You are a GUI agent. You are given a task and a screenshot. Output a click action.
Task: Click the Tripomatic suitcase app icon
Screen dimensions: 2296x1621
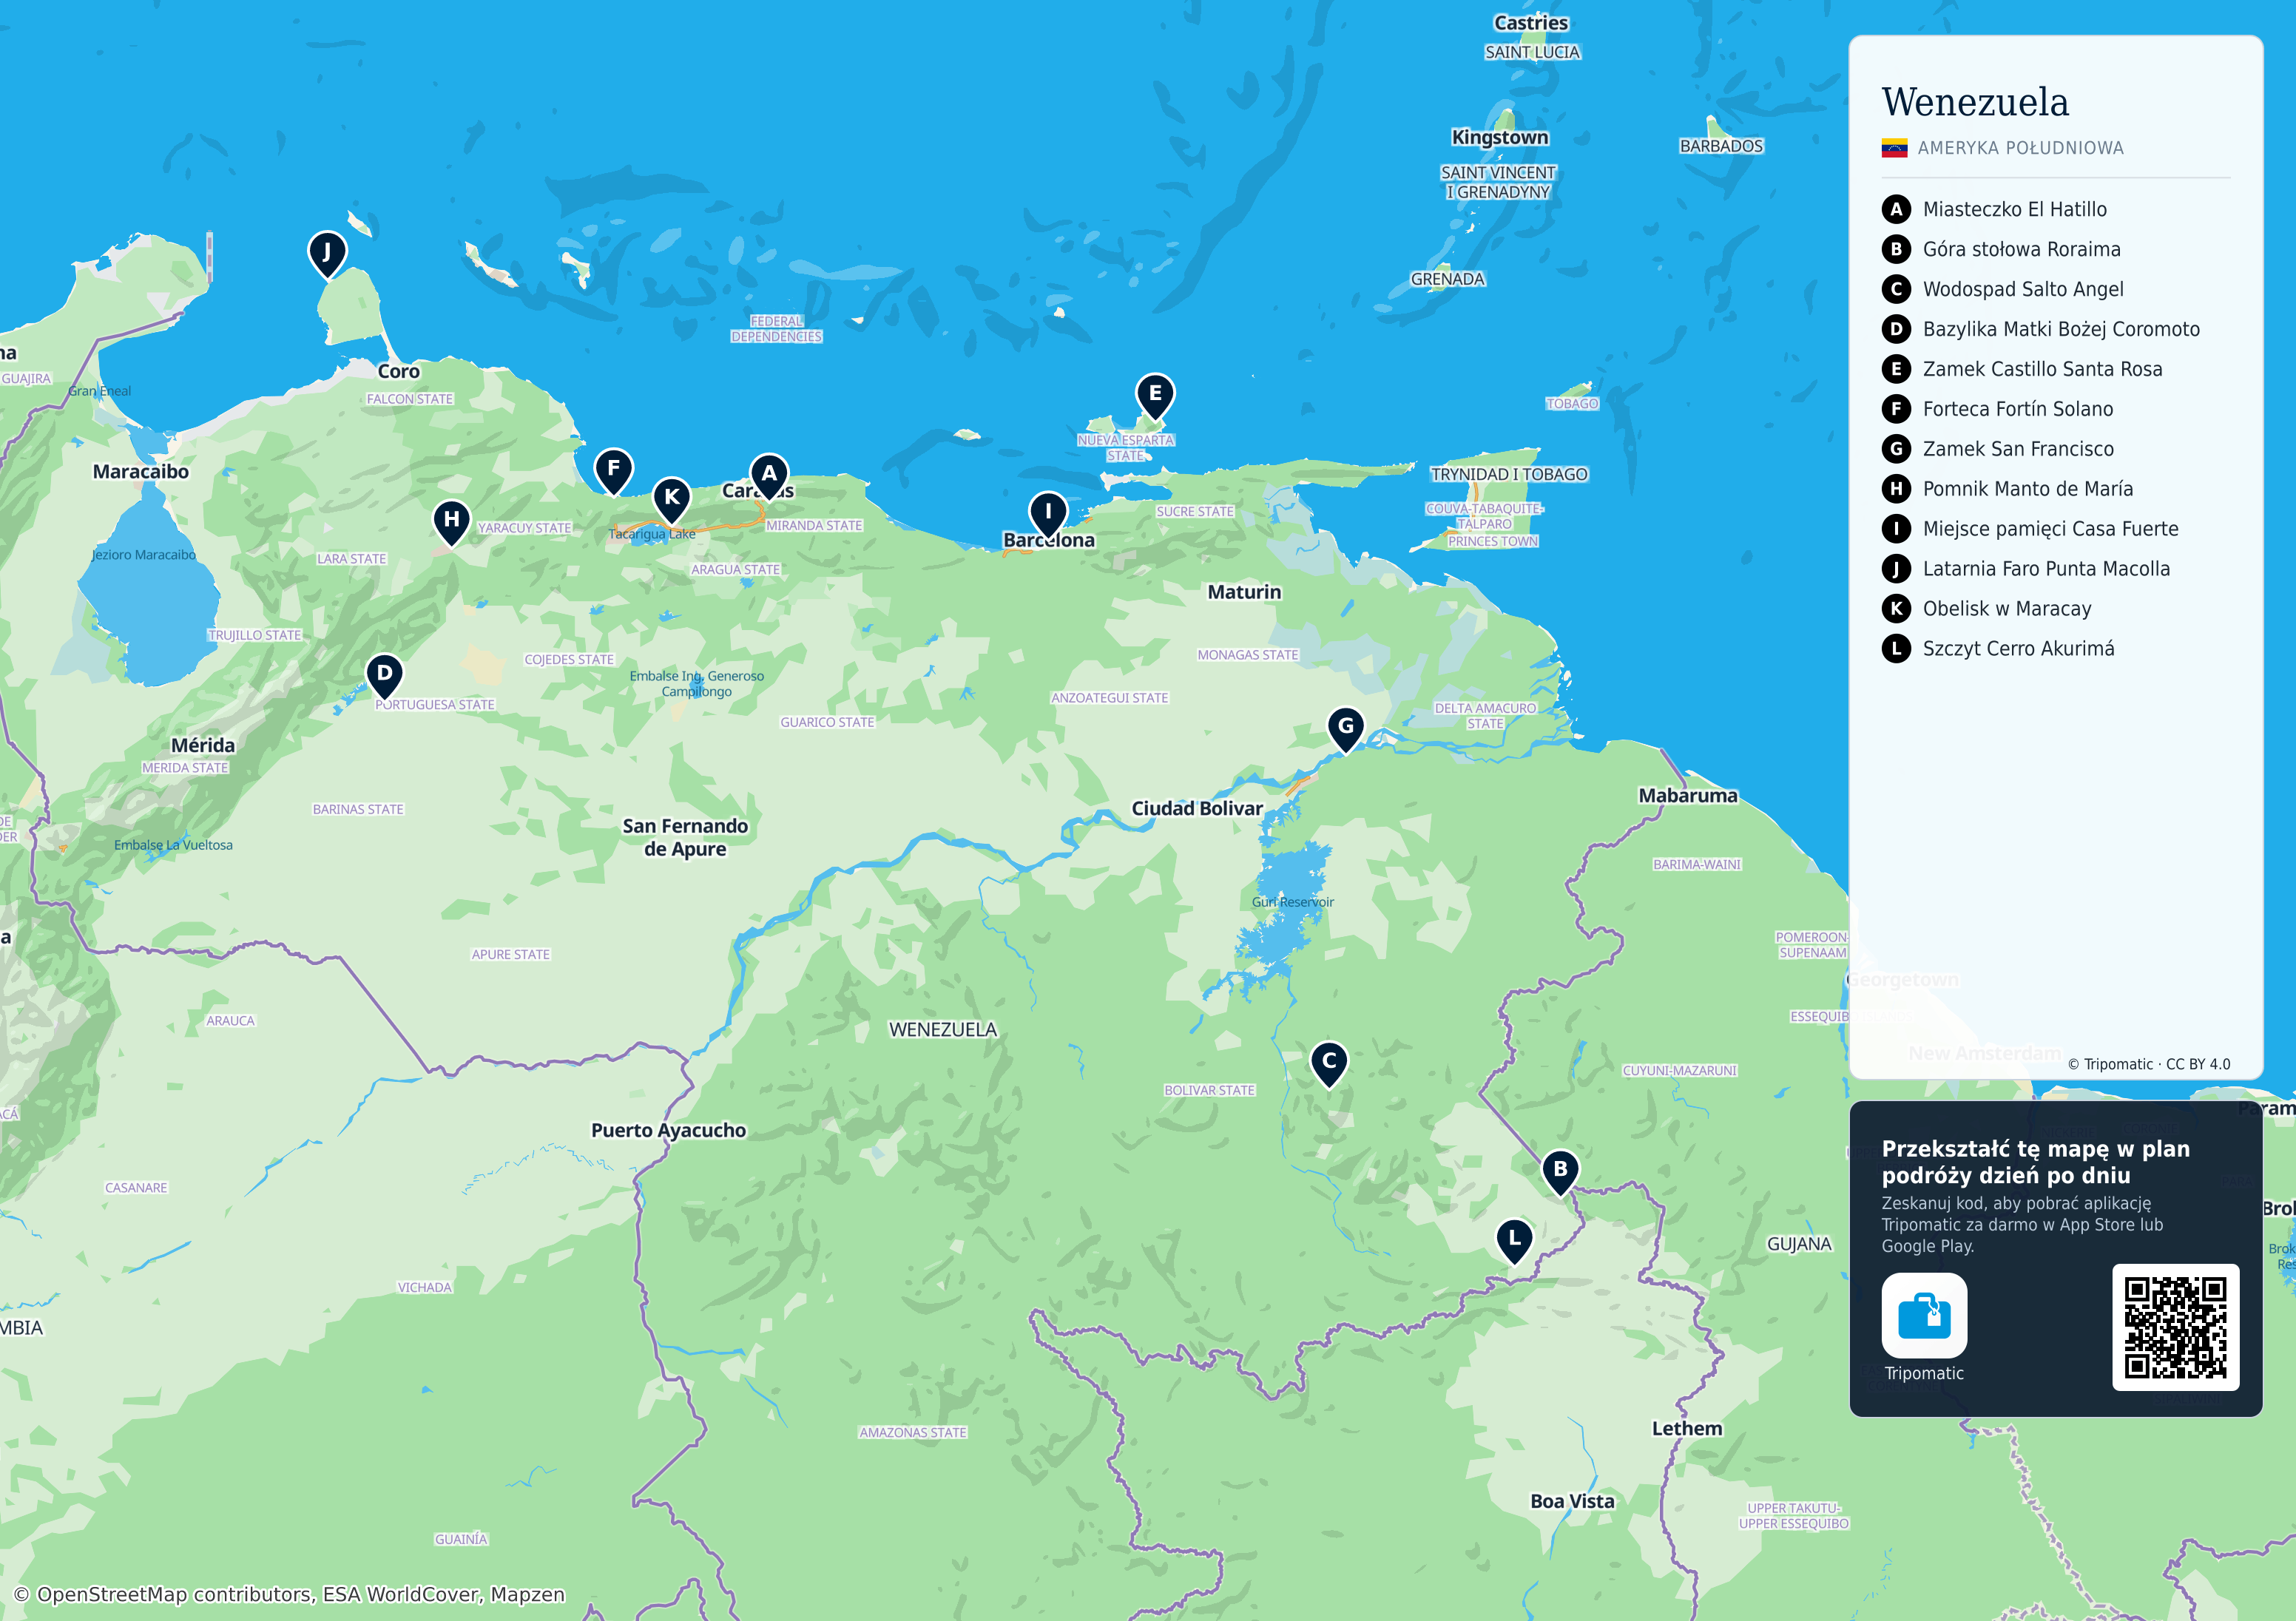[x=1924, y=1315]
